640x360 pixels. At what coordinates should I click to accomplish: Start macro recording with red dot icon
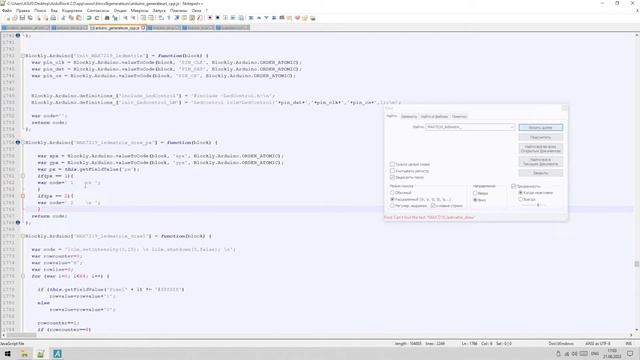(209, 18)
